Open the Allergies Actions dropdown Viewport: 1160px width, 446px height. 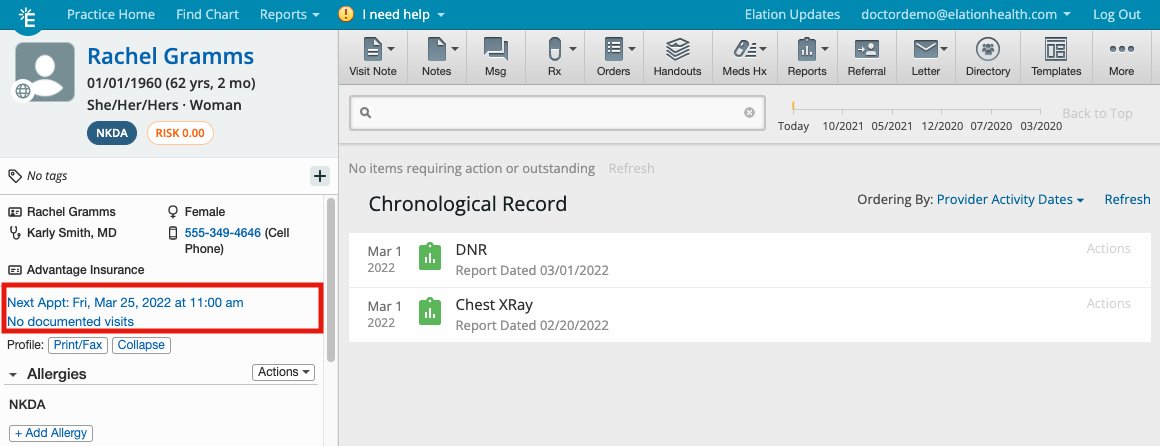(x=283, y=372)
